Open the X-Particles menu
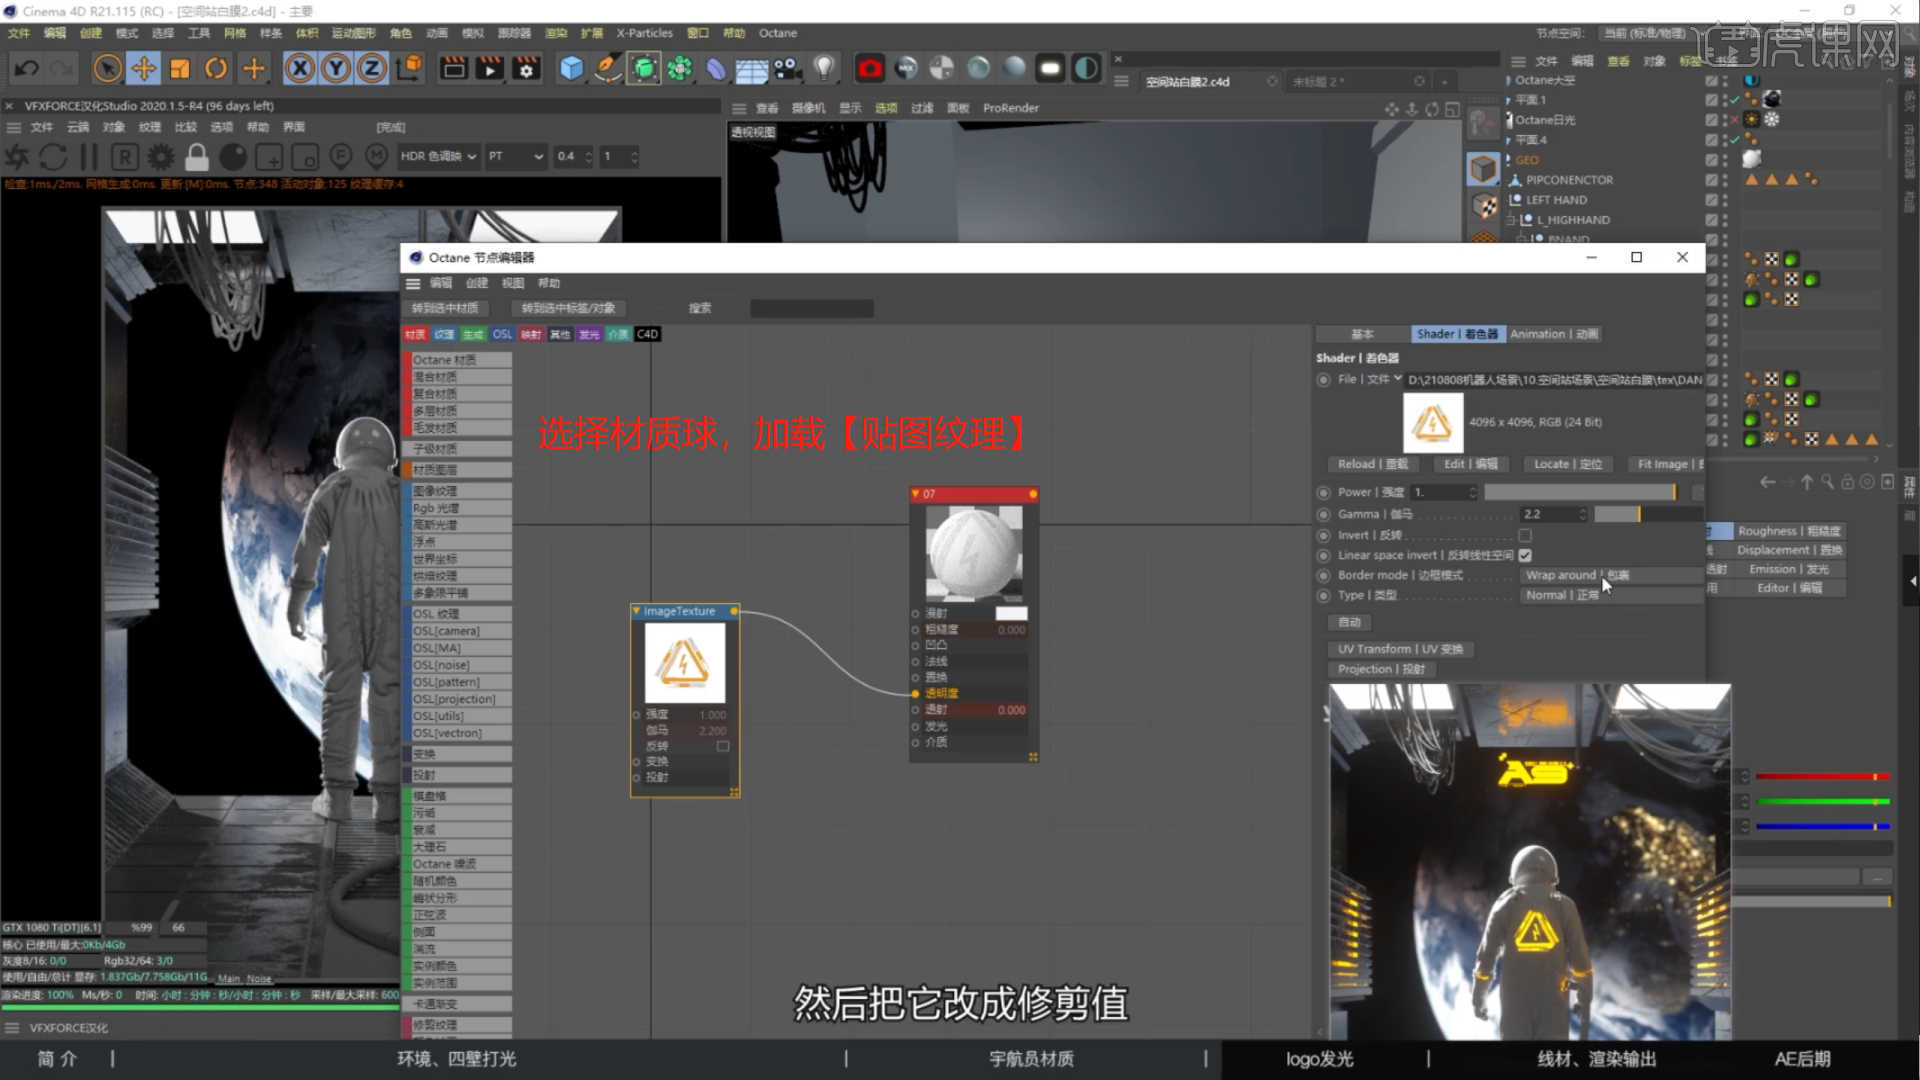 [644, 33]
